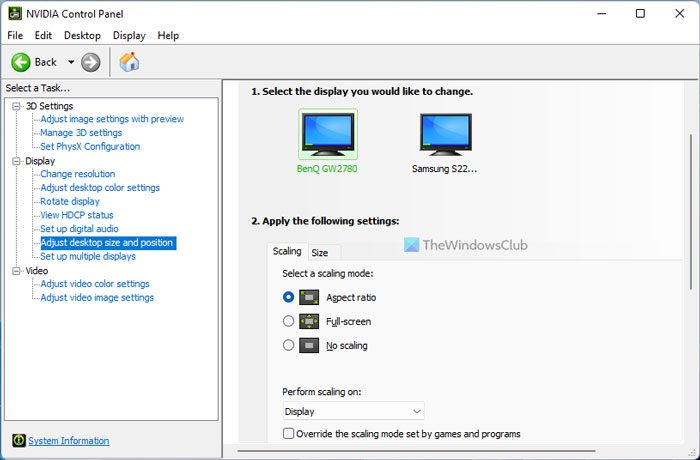Image resolution: width=700 pixels, height=460 pixels.
Task: Click the System Information icon
Action: tap(19, 440)
